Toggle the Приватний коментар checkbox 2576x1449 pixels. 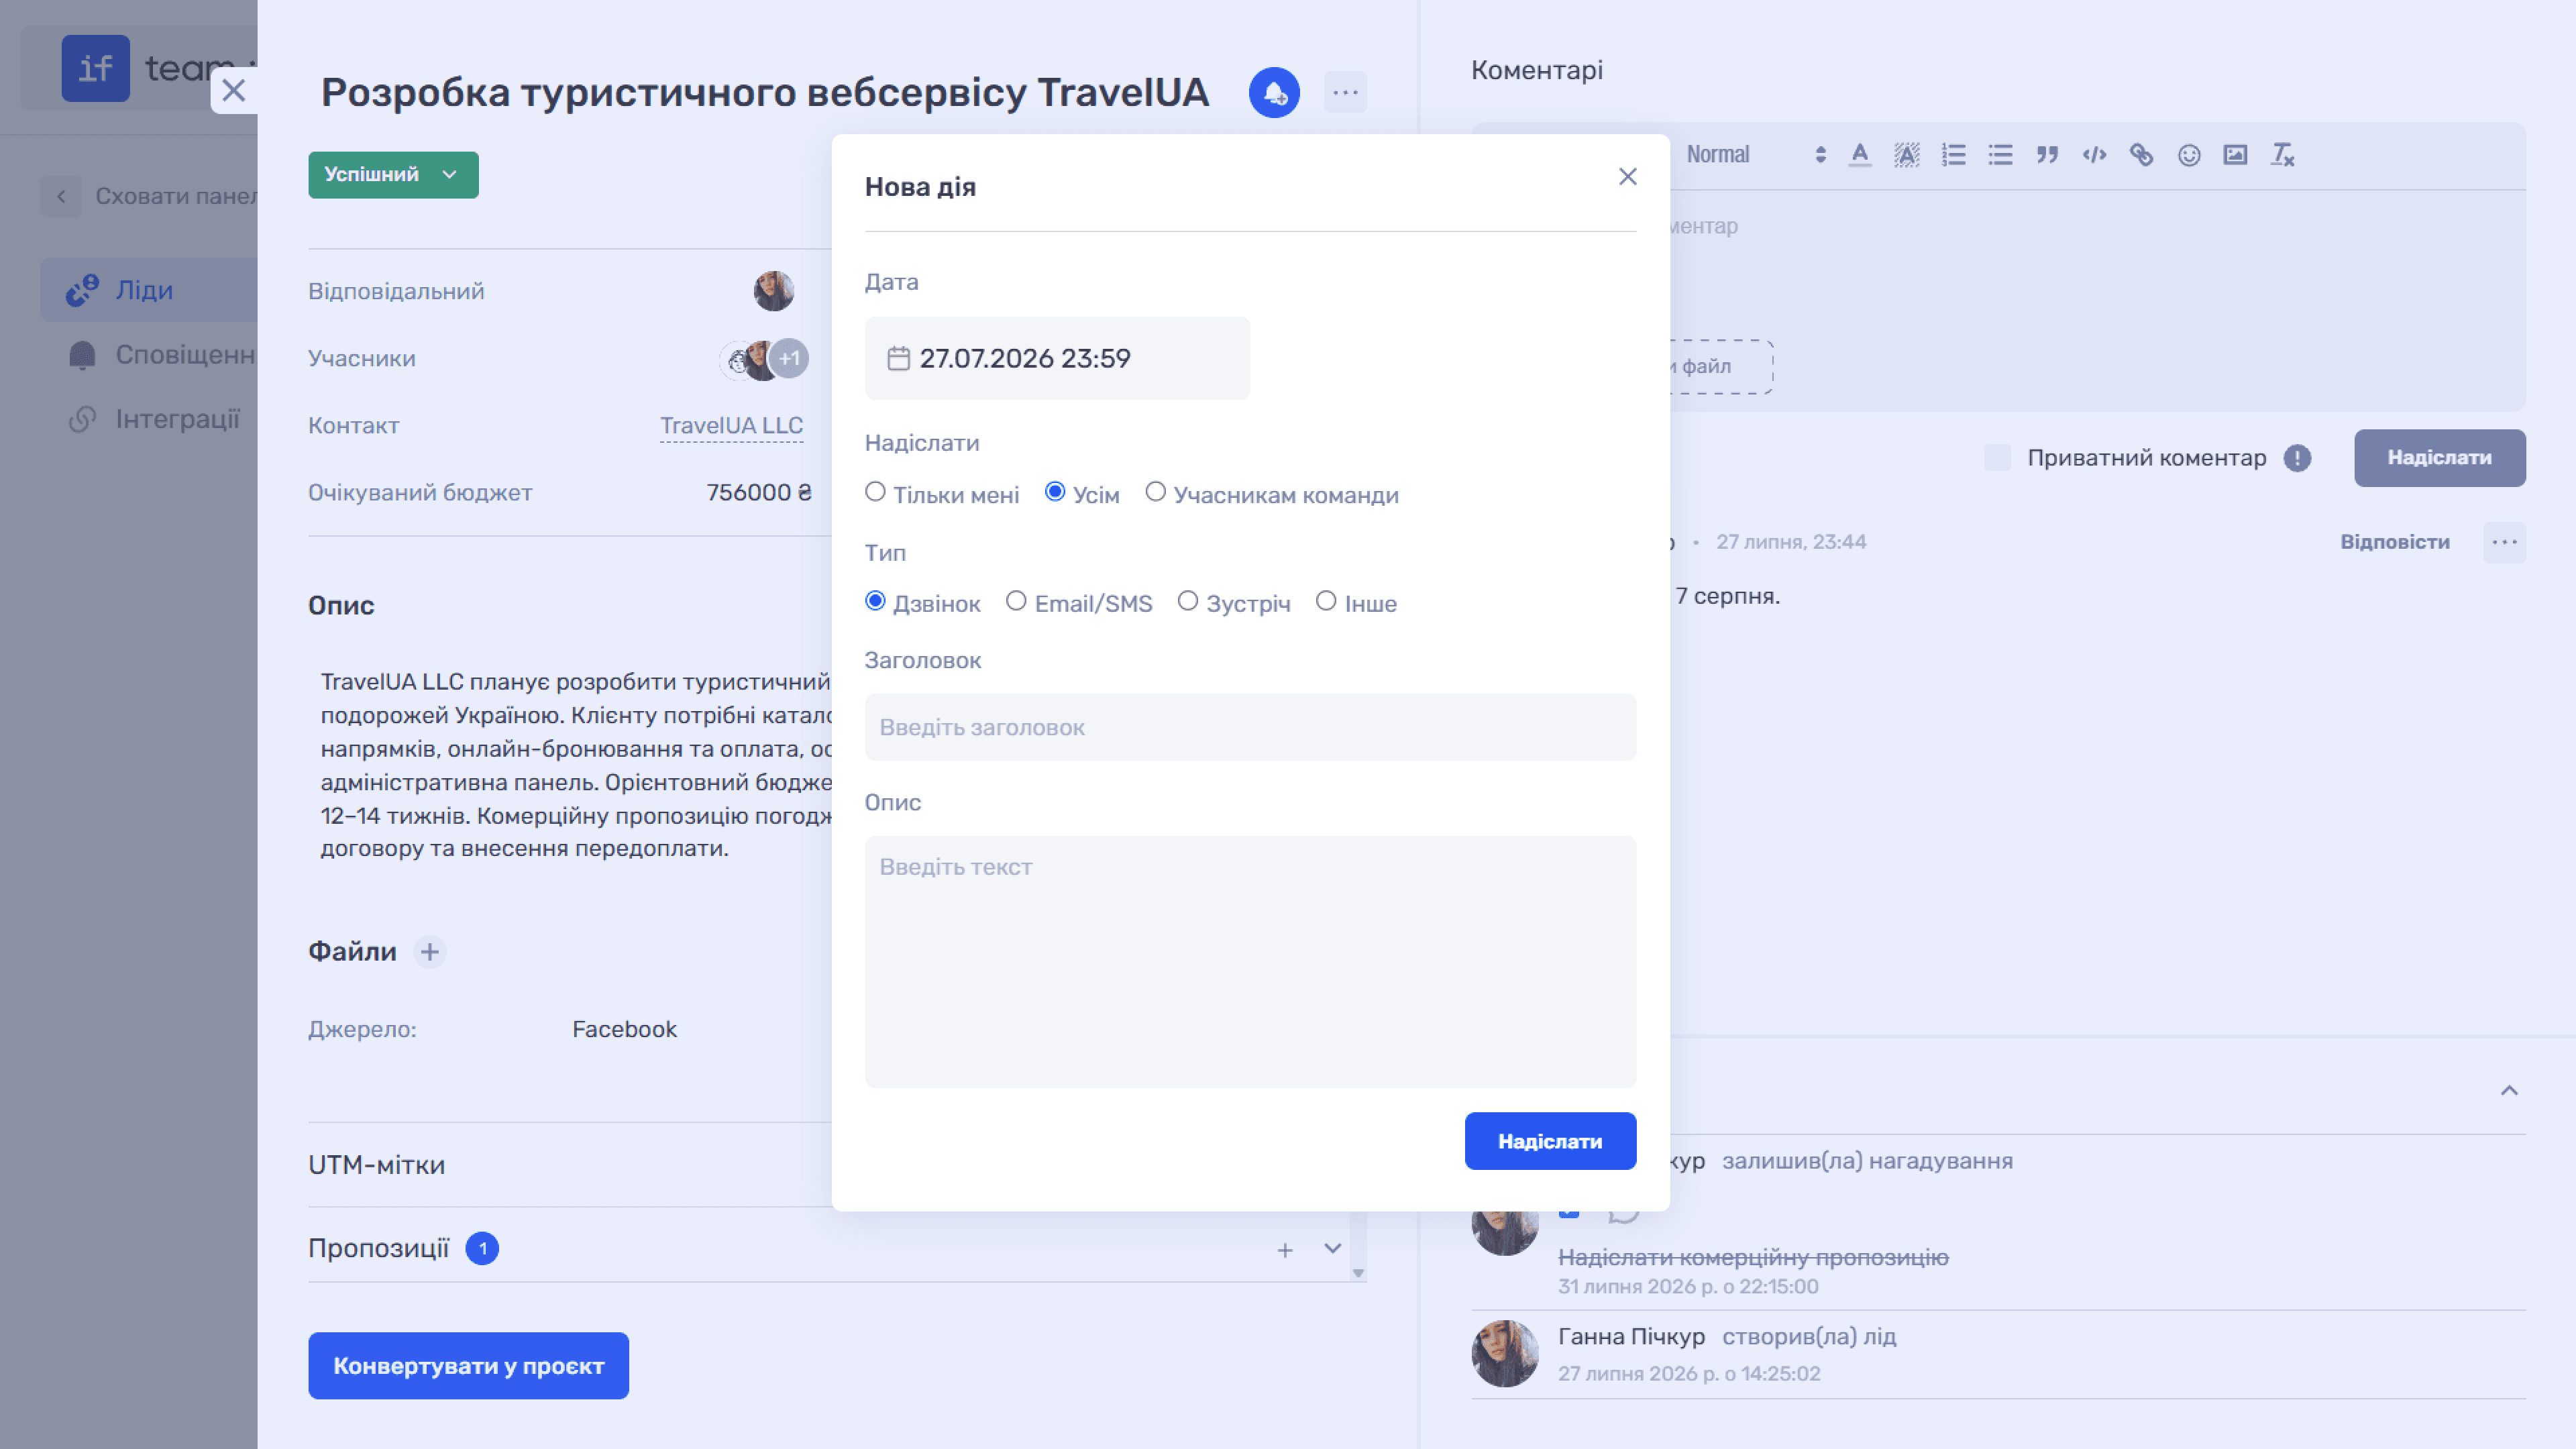1997,458
